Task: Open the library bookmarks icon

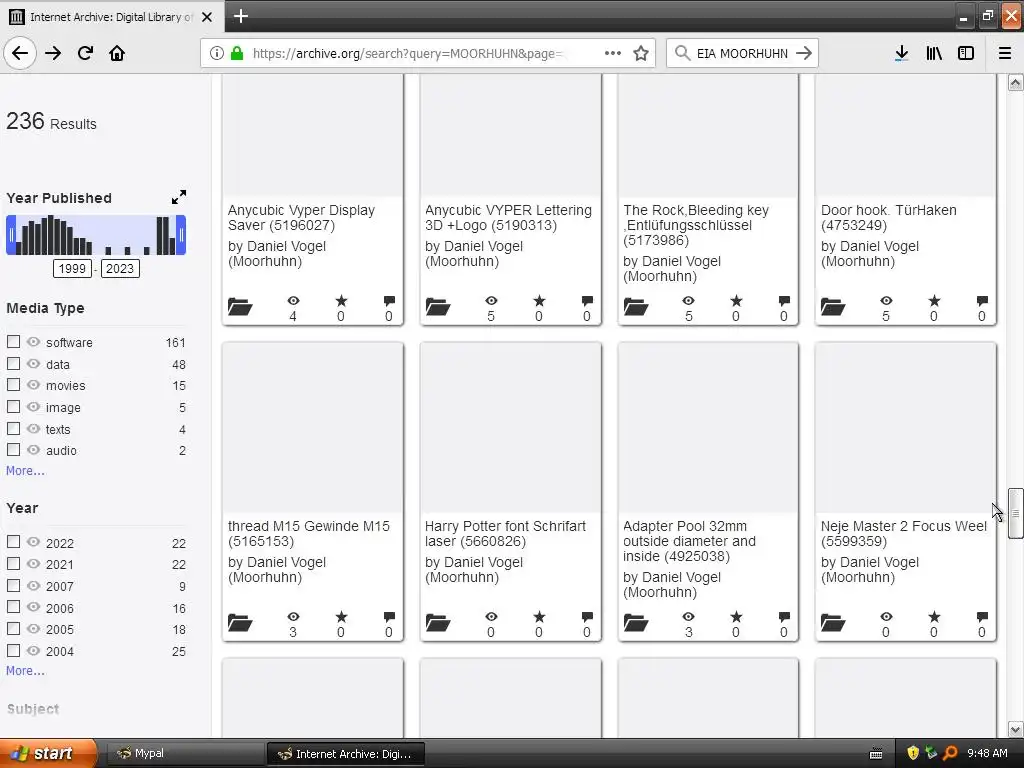Action: click(x=934, y=53)
